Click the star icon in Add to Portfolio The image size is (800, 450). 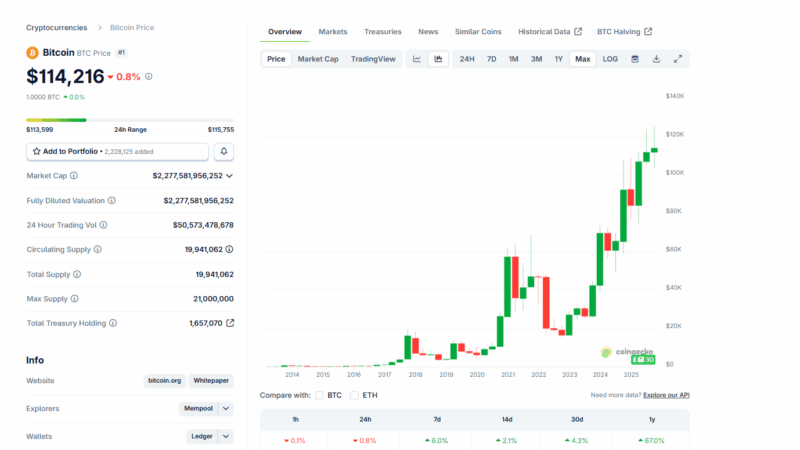coord(36,152)
